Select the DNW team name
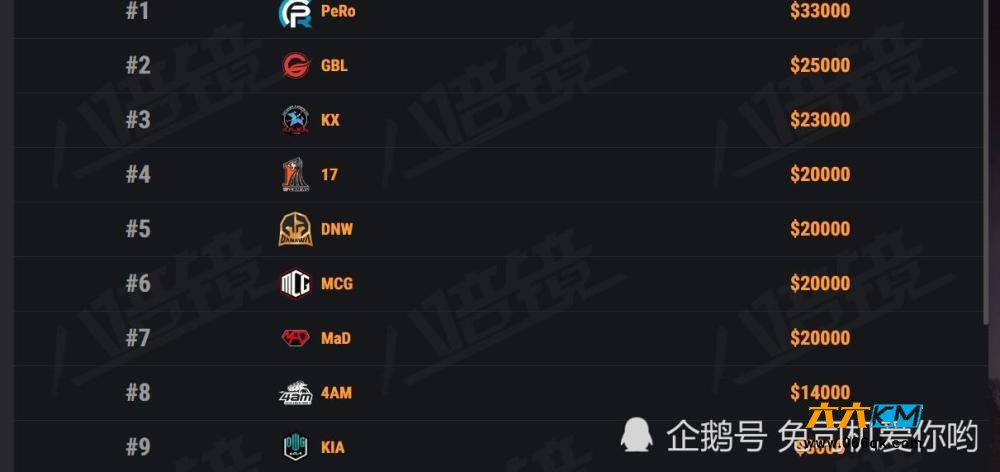This screenshot has height=472, width=1000. 337,229
